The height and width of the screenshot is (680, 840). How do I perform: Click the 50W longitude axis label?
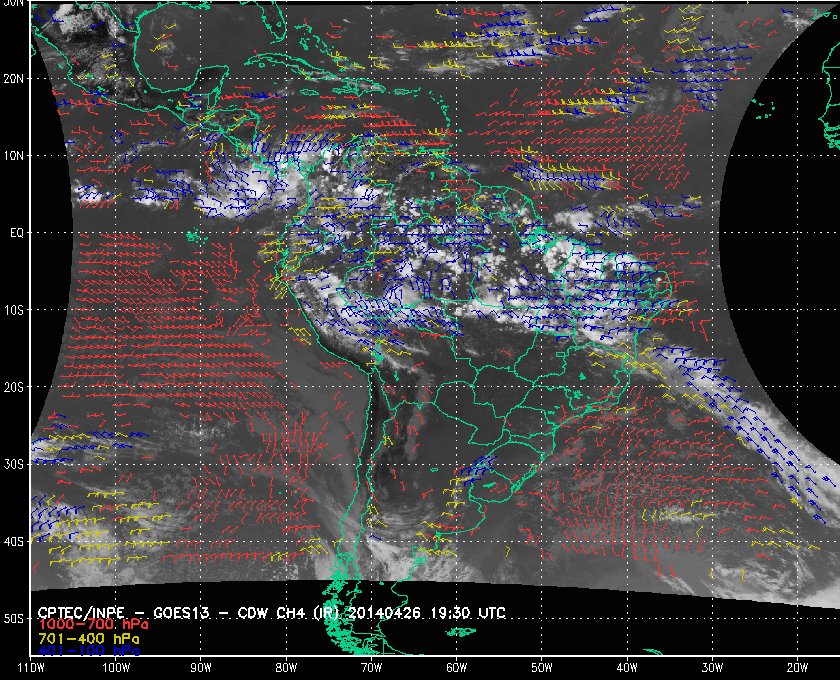pyautogui.click(x=541, y=667)
